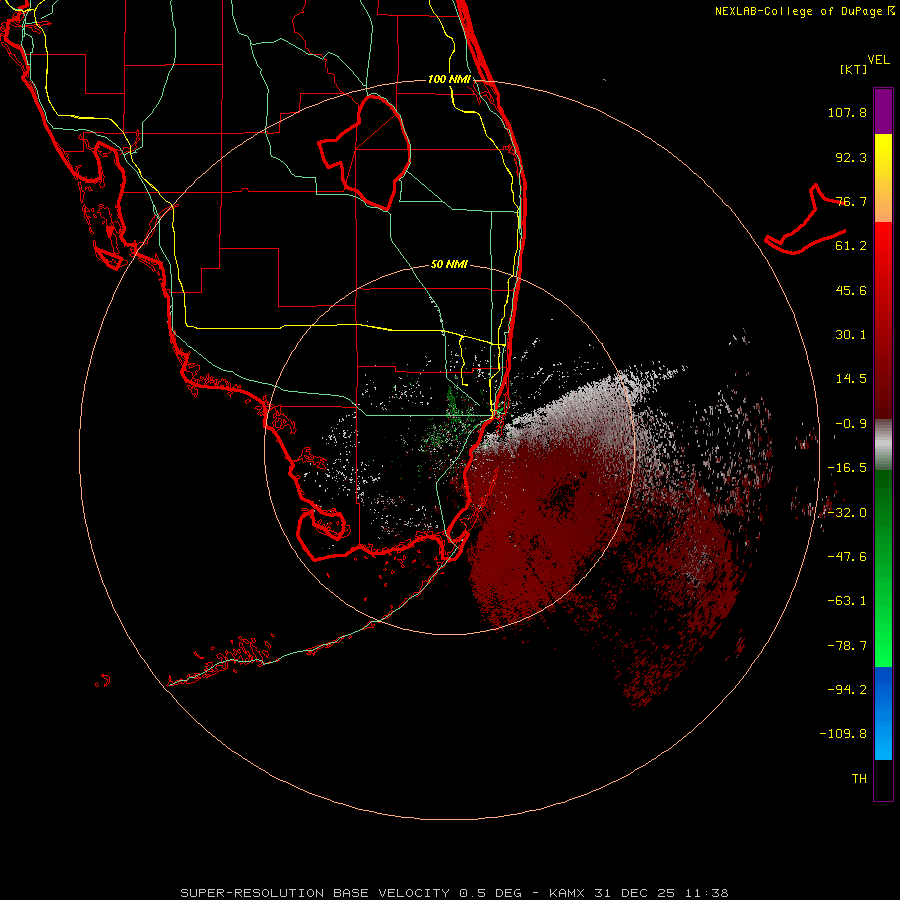Click the Super-Resolution Base Velocity caption text
Screen dimensions: 900x900
coord(454,893)
